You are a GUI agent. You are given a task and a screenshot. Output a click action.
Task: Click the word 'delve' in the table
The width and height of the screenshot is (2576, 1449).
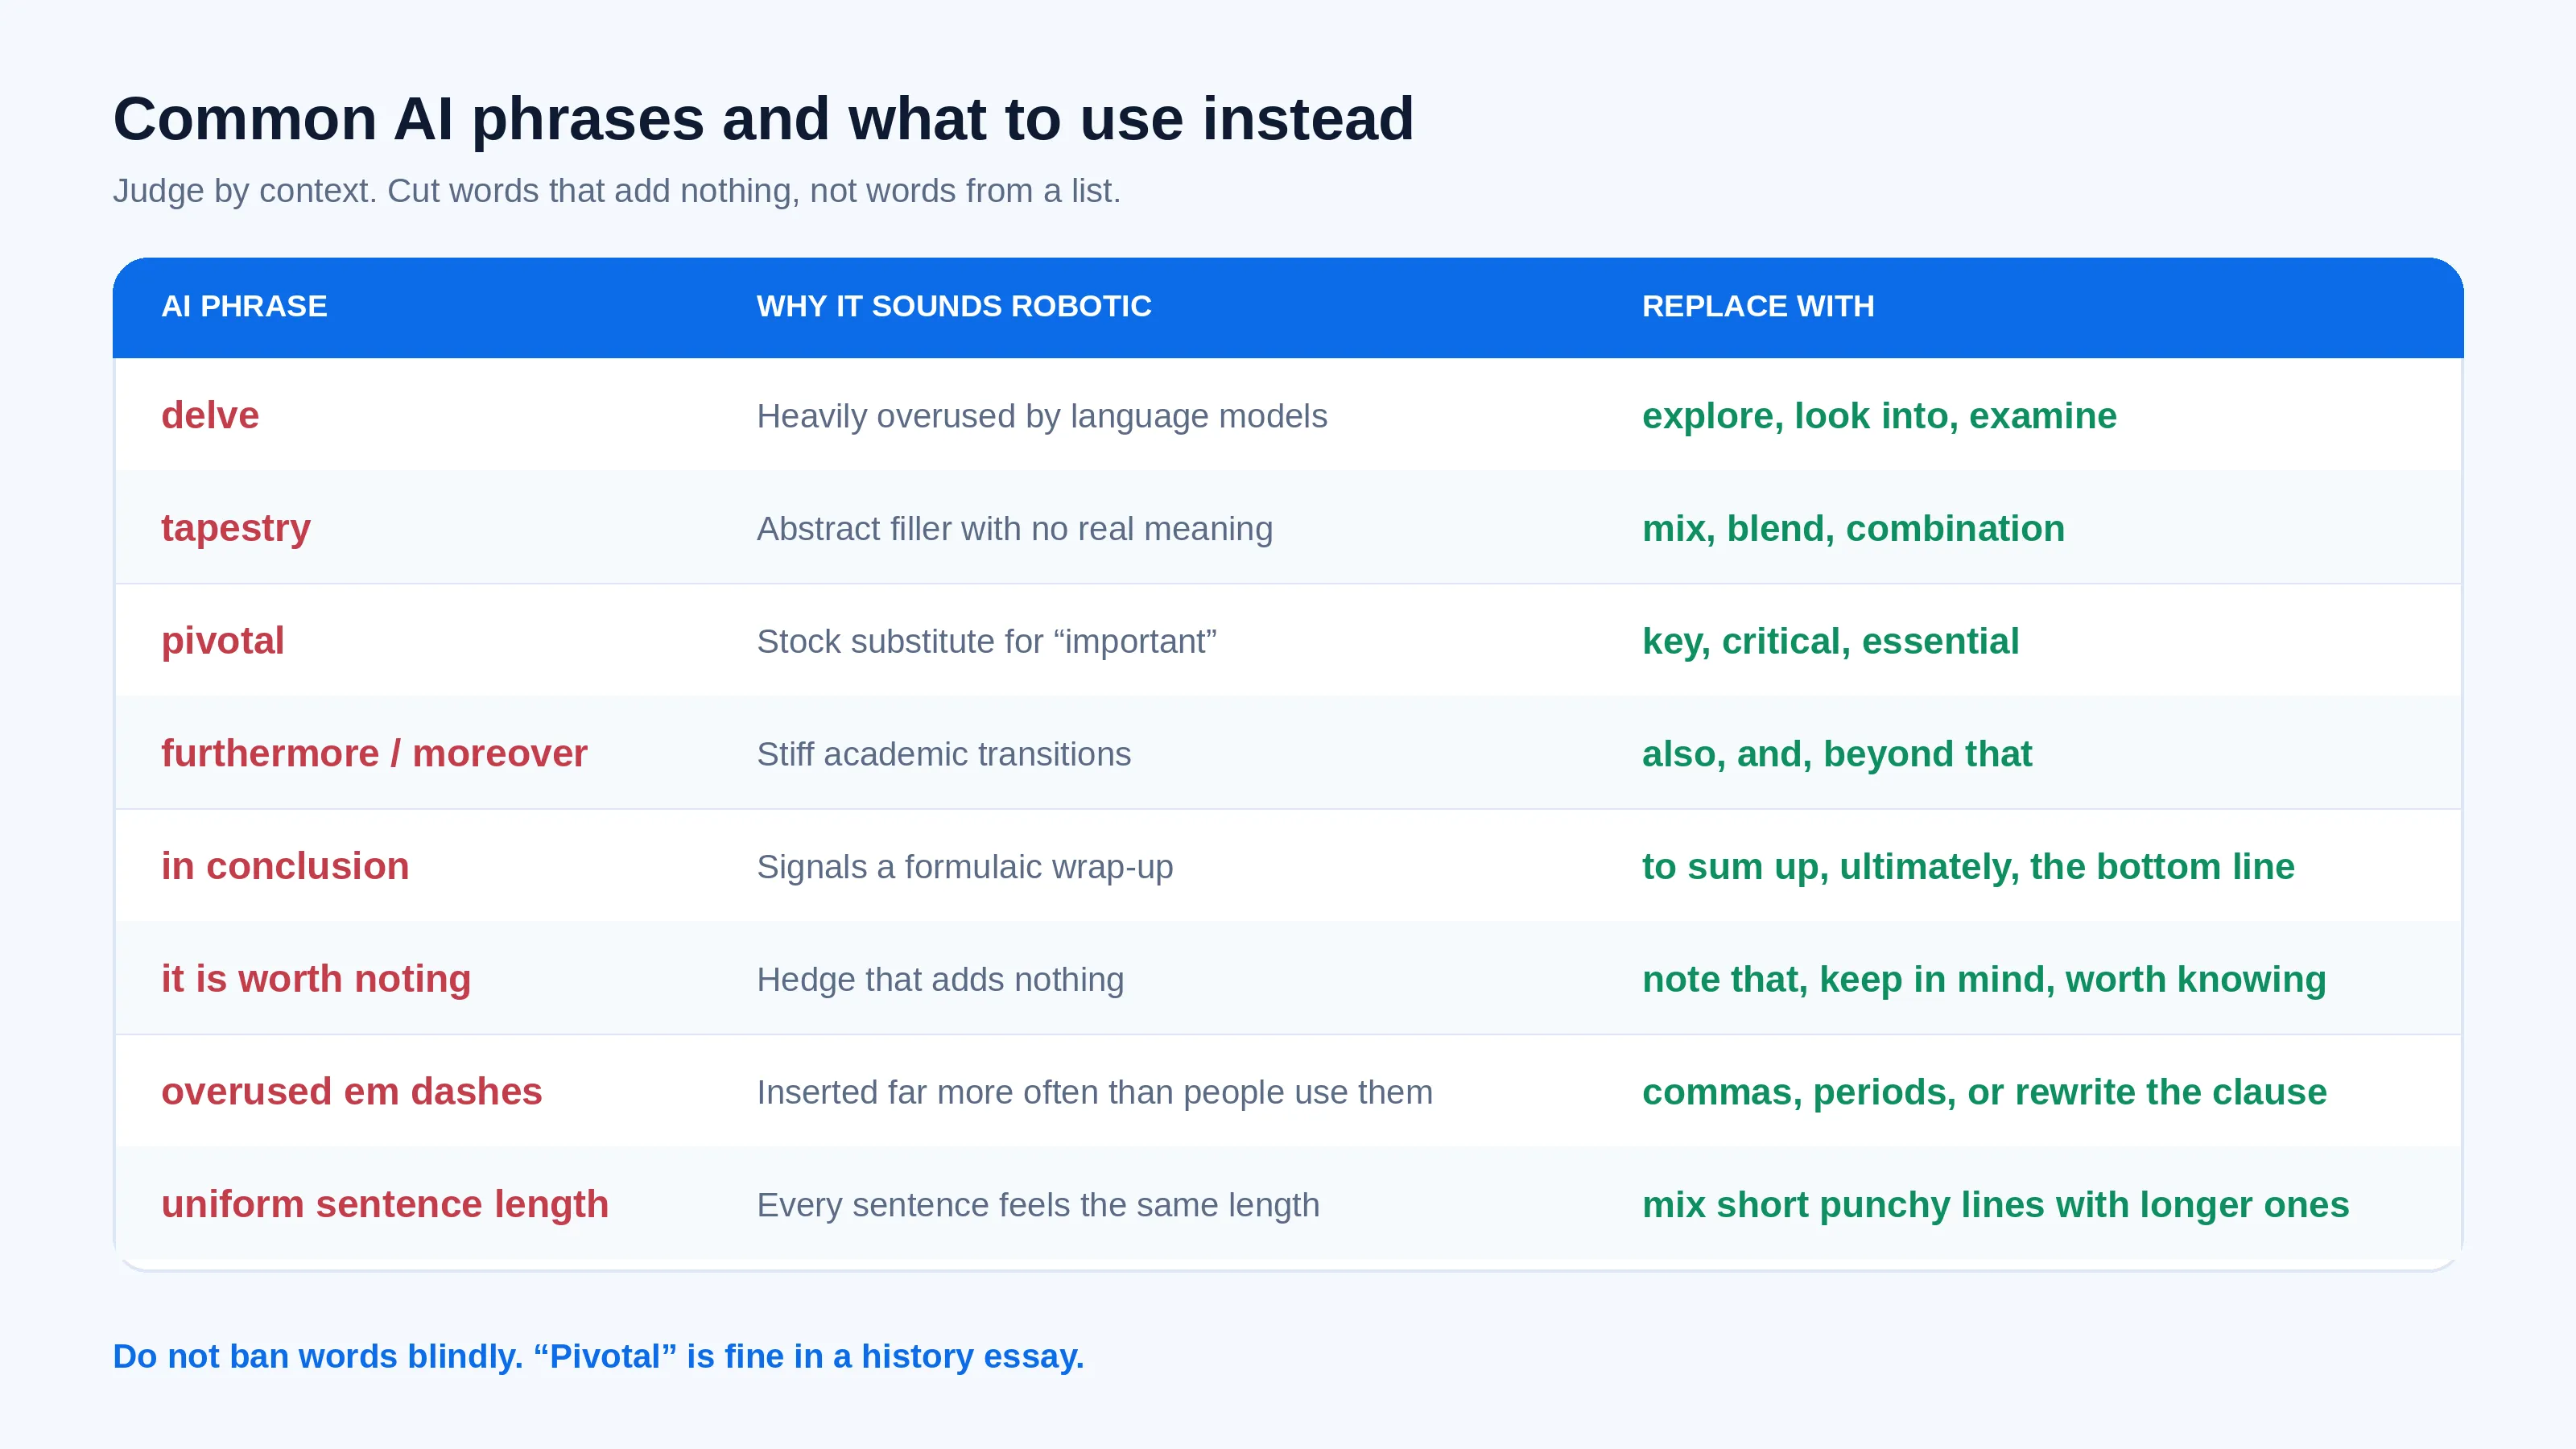pos(210,415)
